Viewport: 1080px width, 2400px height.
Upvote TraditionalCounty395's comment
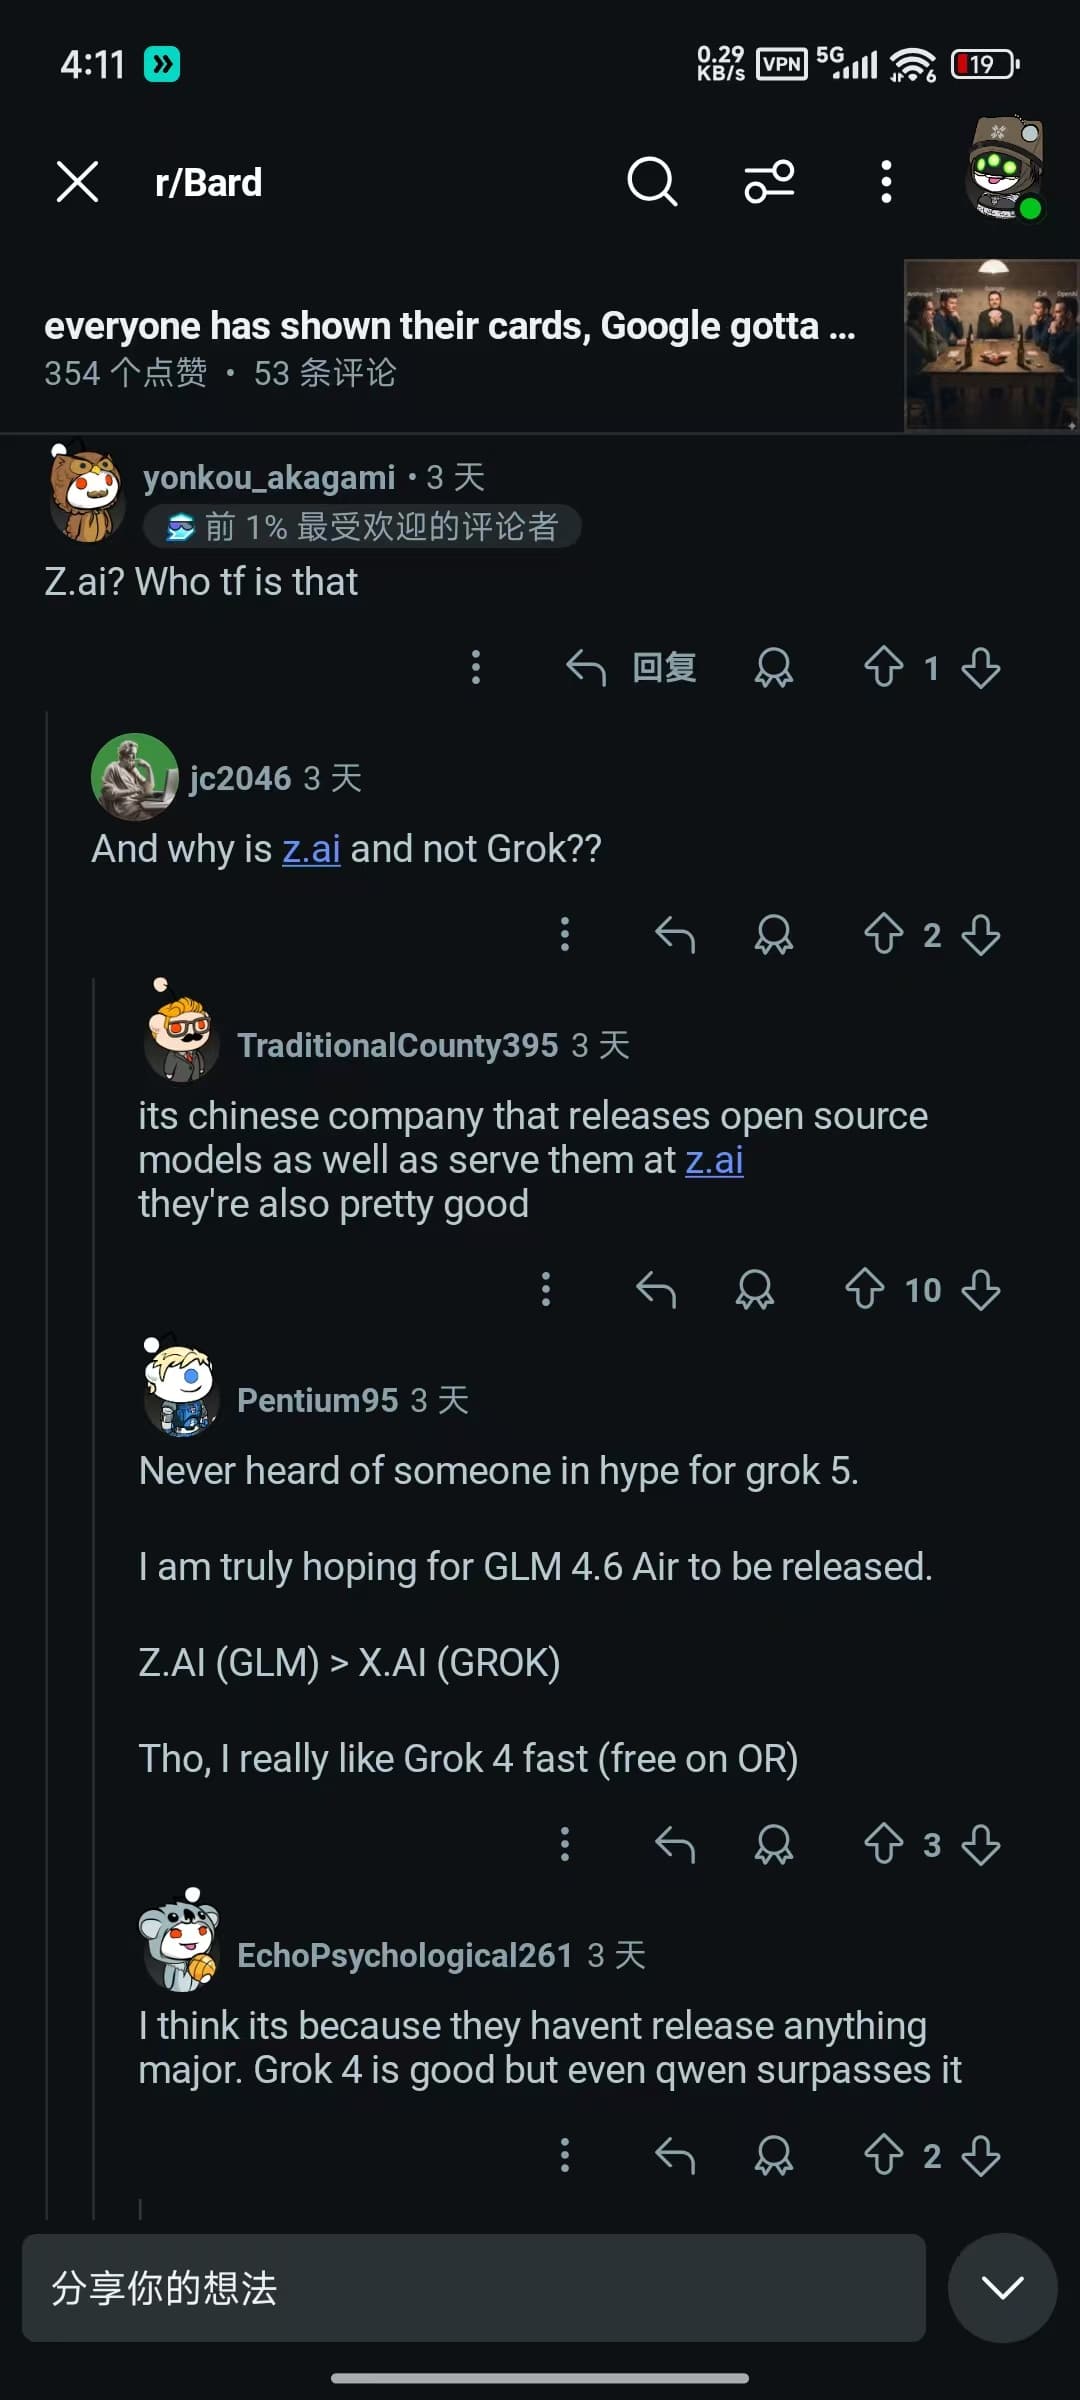pos(864,1290)
